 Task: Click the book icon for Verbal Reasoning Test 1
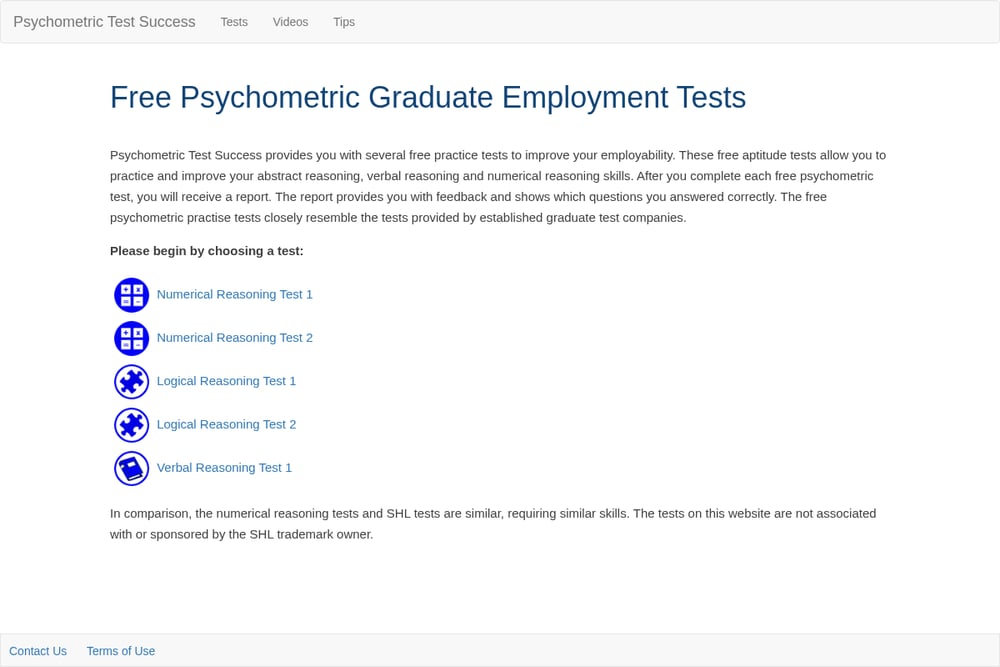pos(131,468)
